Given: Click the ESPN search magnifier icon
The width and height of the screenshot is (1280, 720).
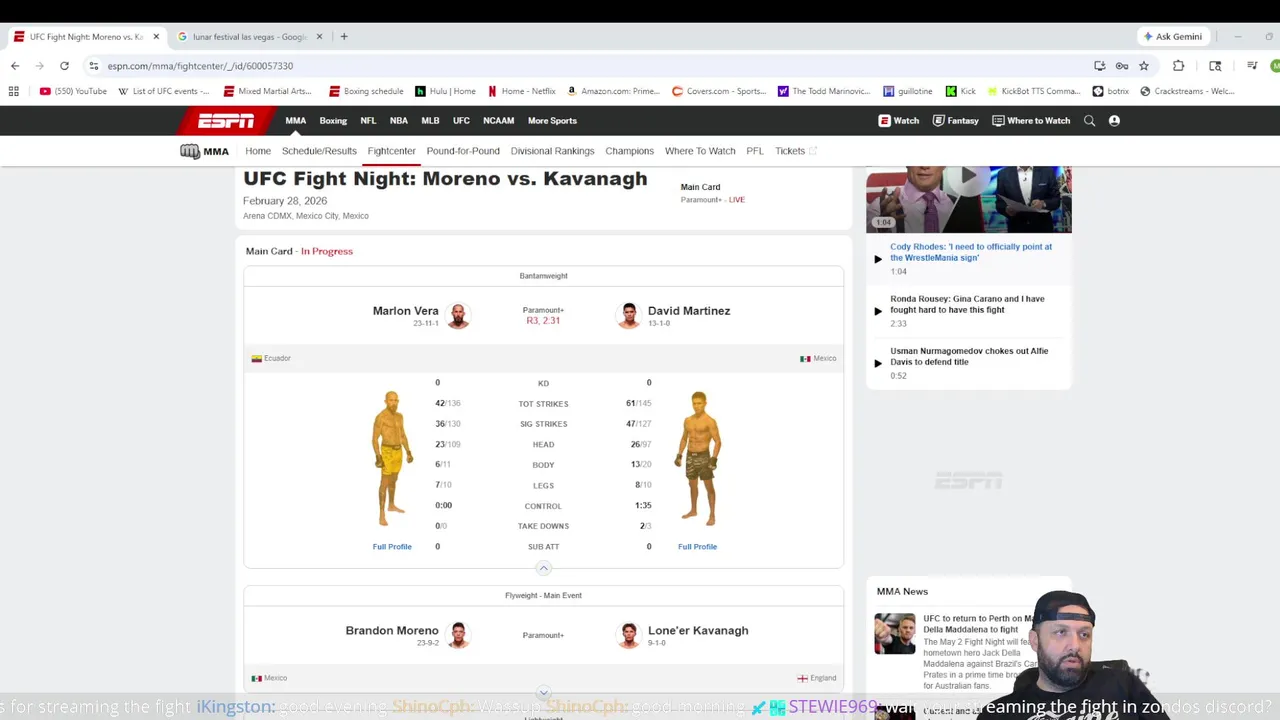Looking at the screenshot, I should (1090, 121).
